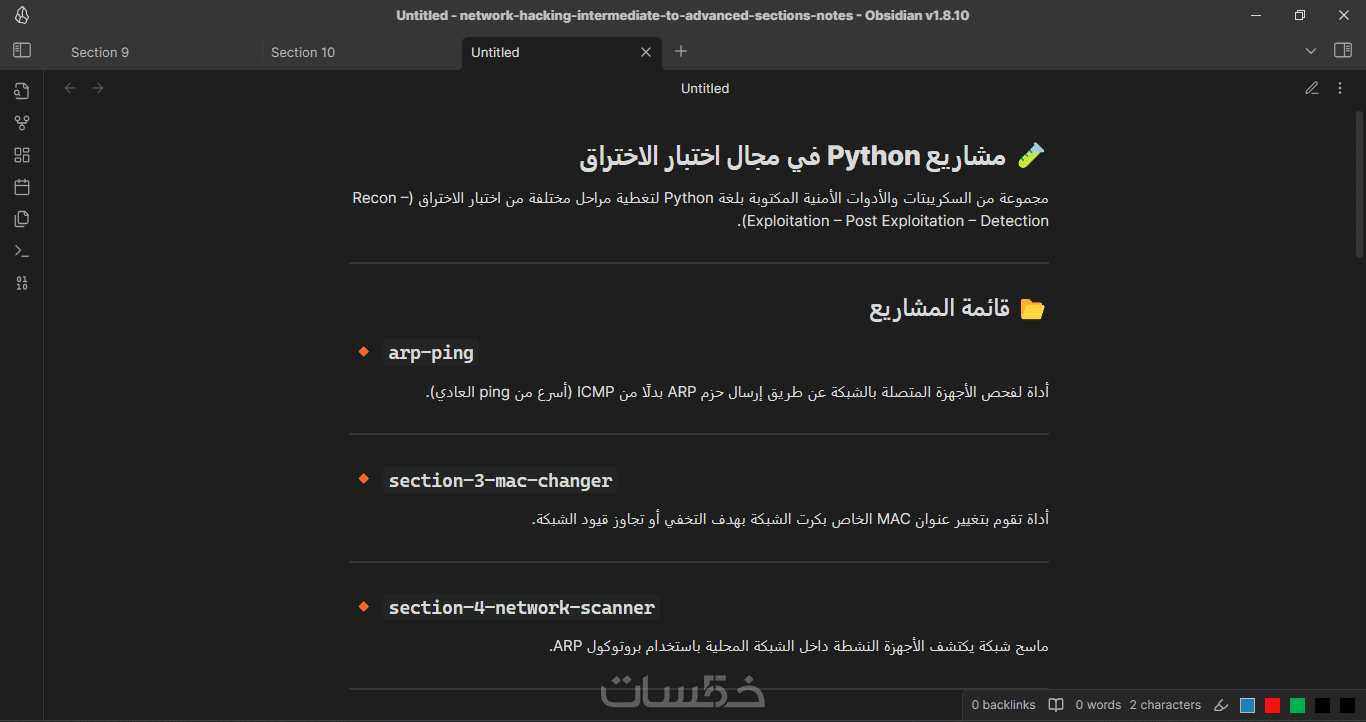The image size is (1366, 722).
Task: Select the green color swatch in status bar
Action: coord(1297,705)
